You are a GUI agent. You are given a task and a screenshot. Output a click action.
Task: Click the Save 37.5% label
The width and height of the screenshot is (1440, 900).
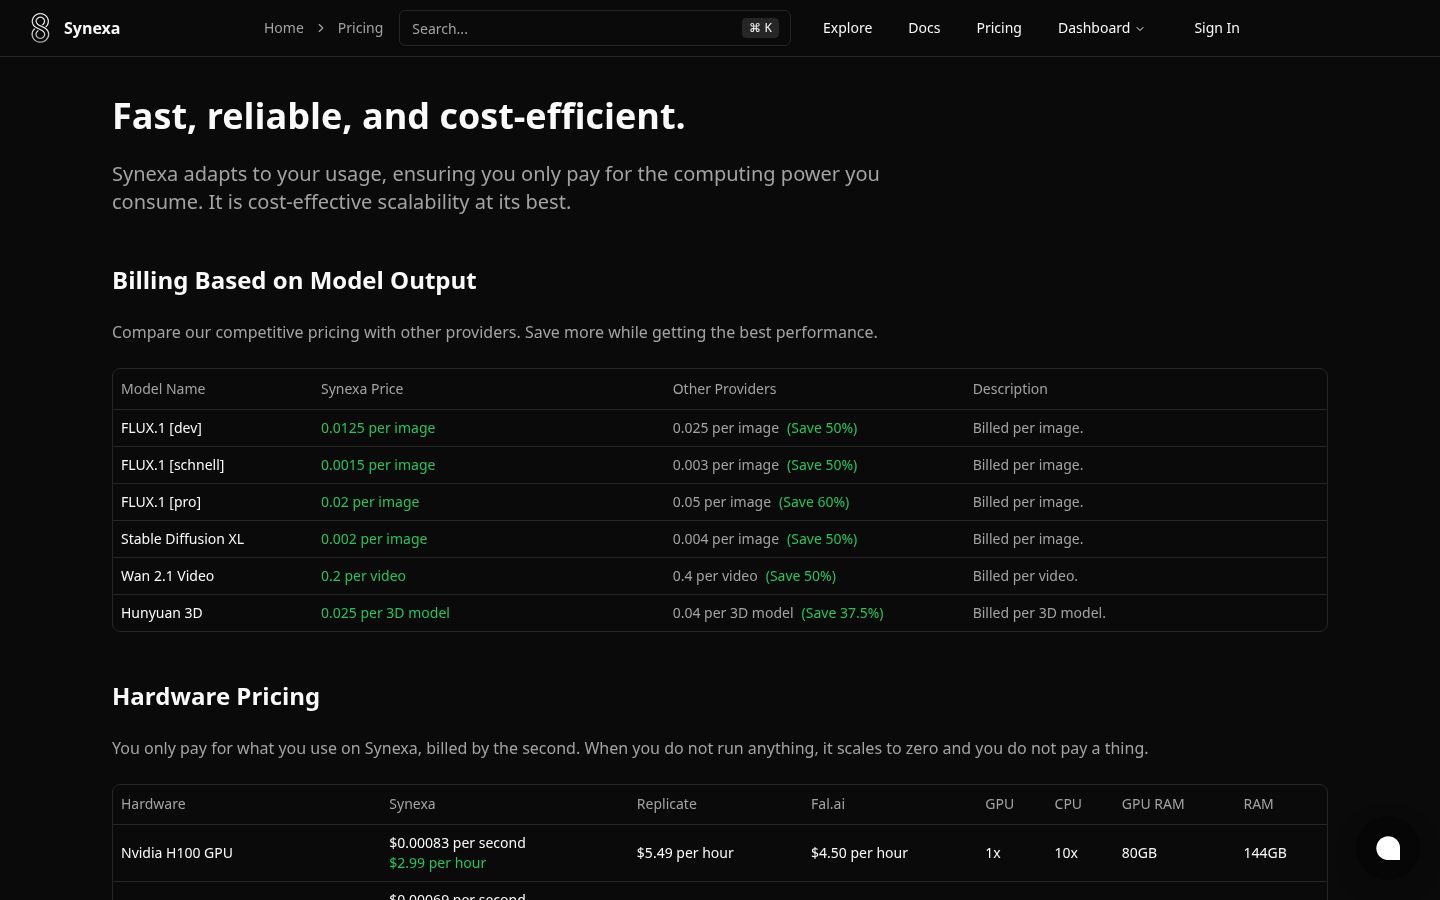tap(842, 613)
